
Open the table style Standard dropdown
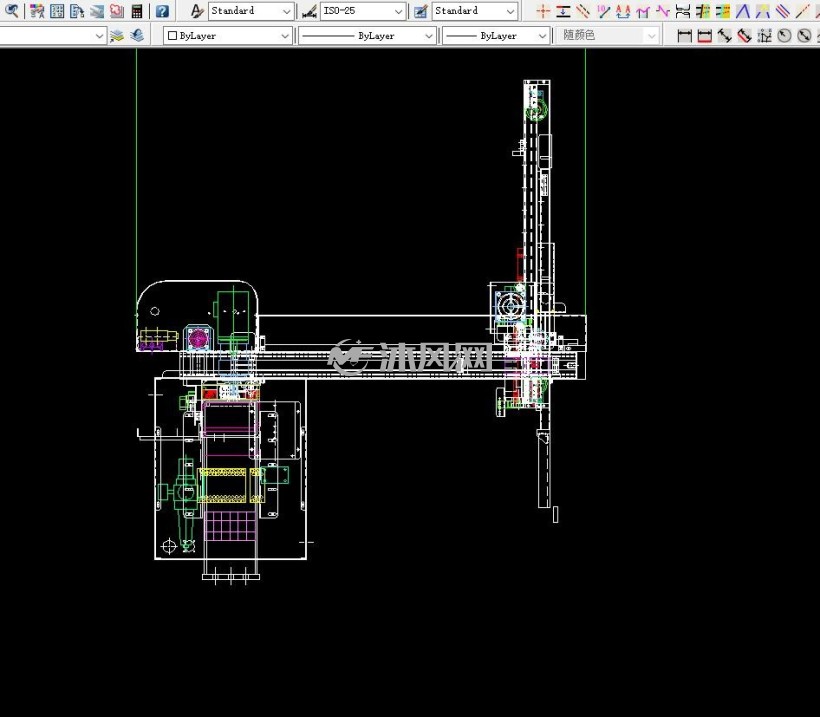475,11
